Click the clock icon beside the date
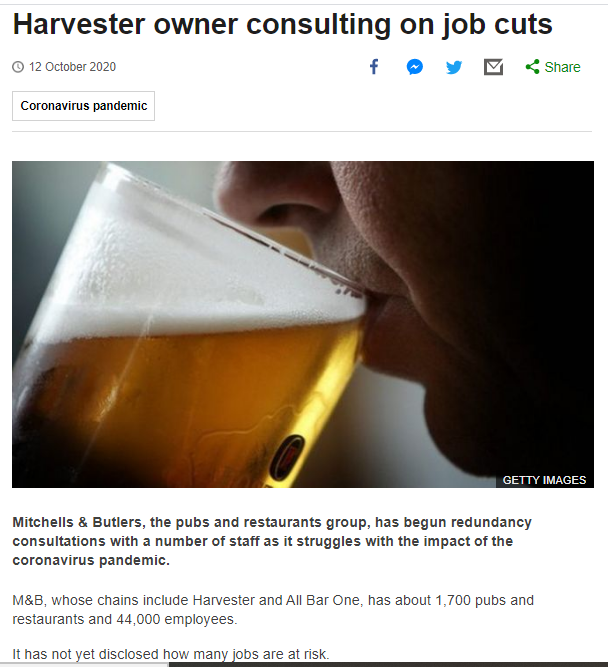 (x=18, y=67)
